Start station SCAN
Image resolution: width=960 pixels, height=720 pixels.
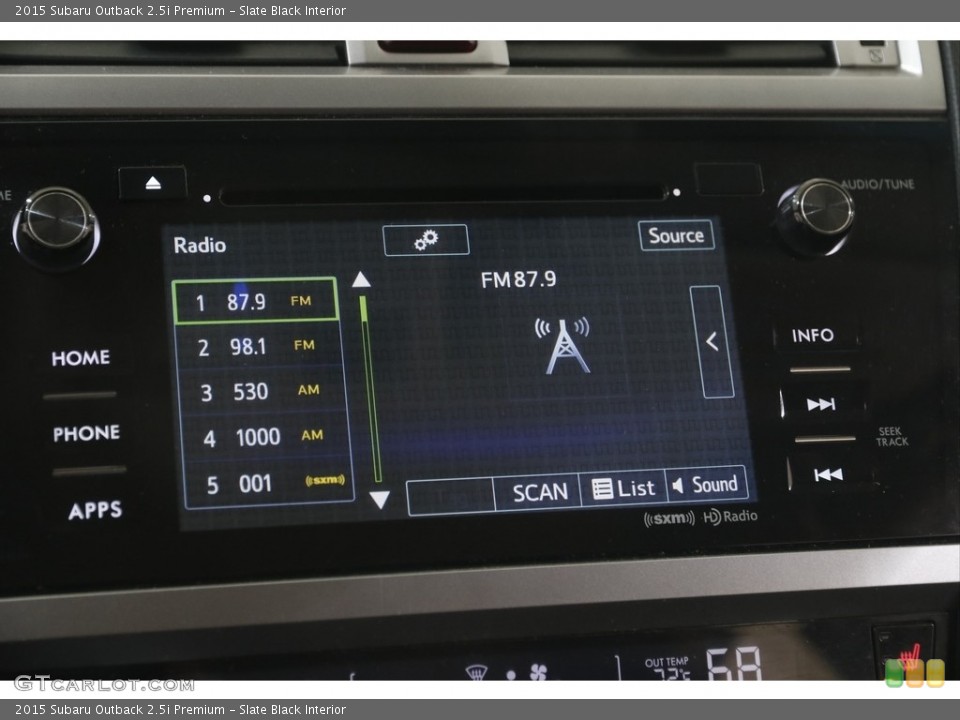tap(537, 492)
